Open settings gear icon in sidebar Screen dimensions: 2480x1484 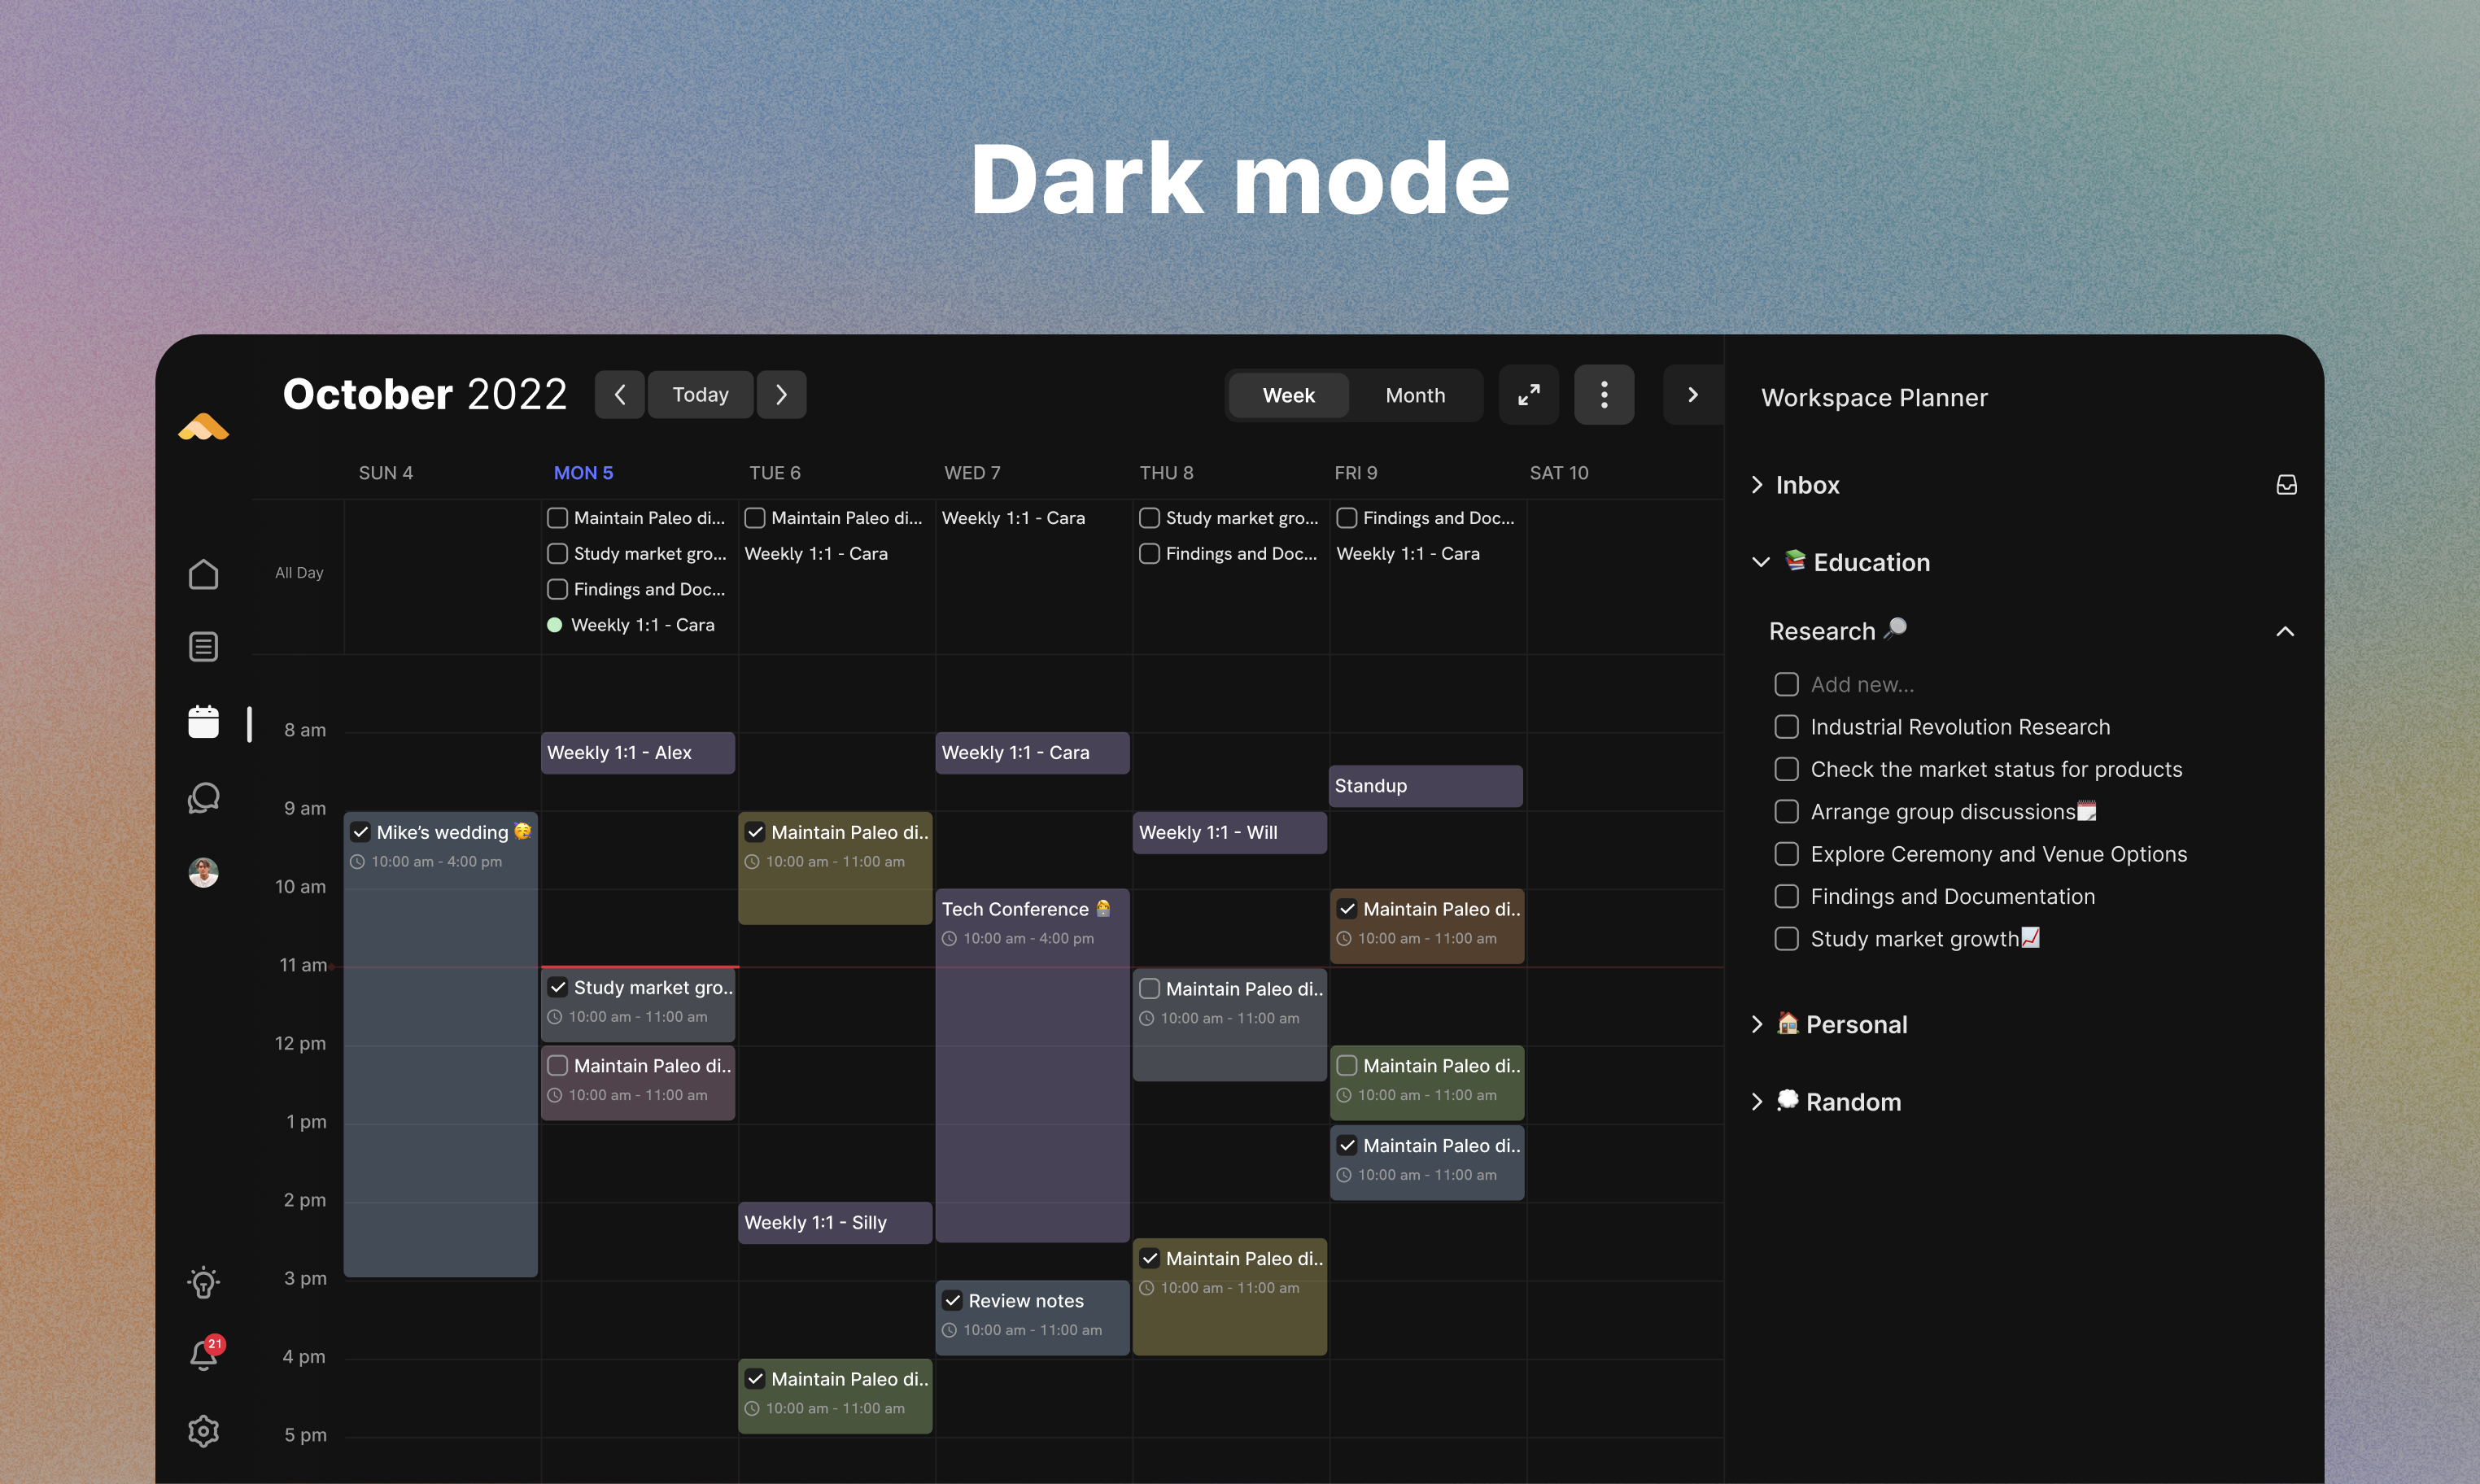(x=203, y=1431)
